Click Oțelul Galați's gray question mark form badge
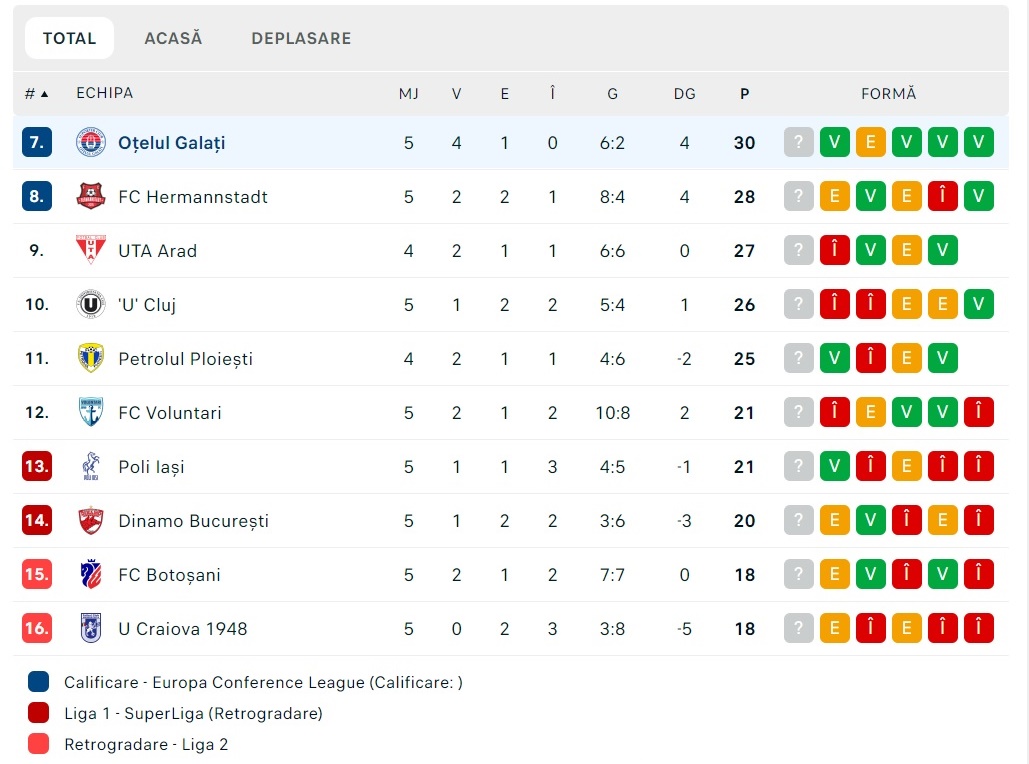The width and height of the screenshot is (1029, 764). 799,142
